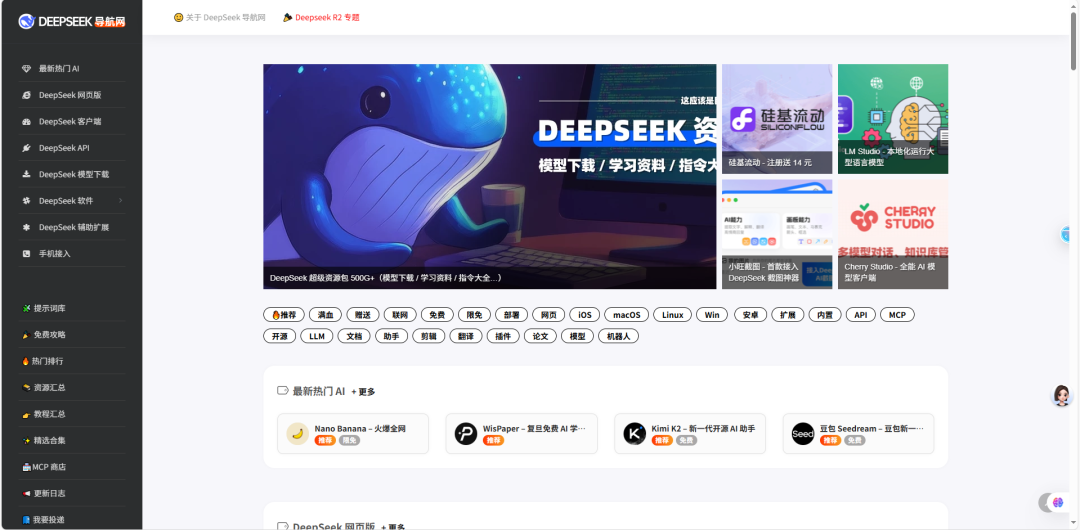Open the LM Studio thumbnail card
This screenshot has height=530, width=1080.
(893, 119)
